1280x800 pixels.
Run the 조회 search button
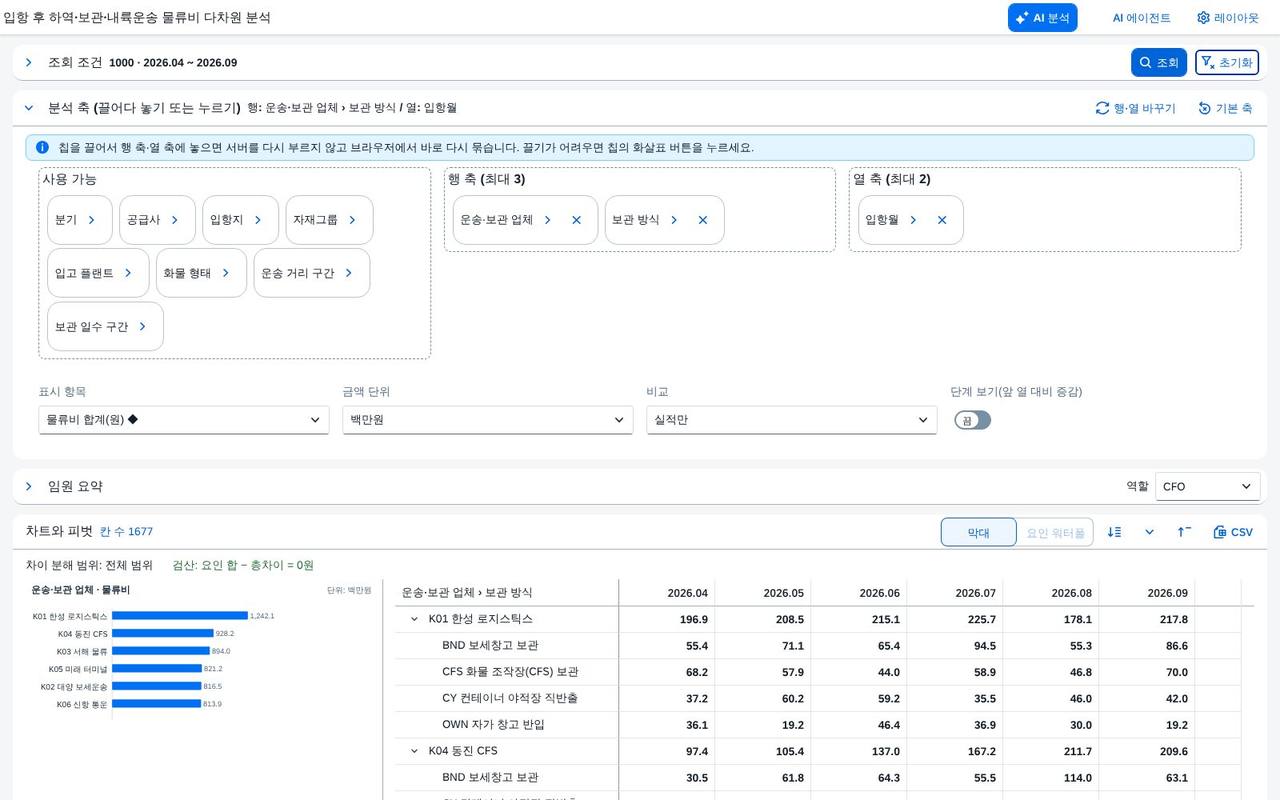[x=1159, y=62]
